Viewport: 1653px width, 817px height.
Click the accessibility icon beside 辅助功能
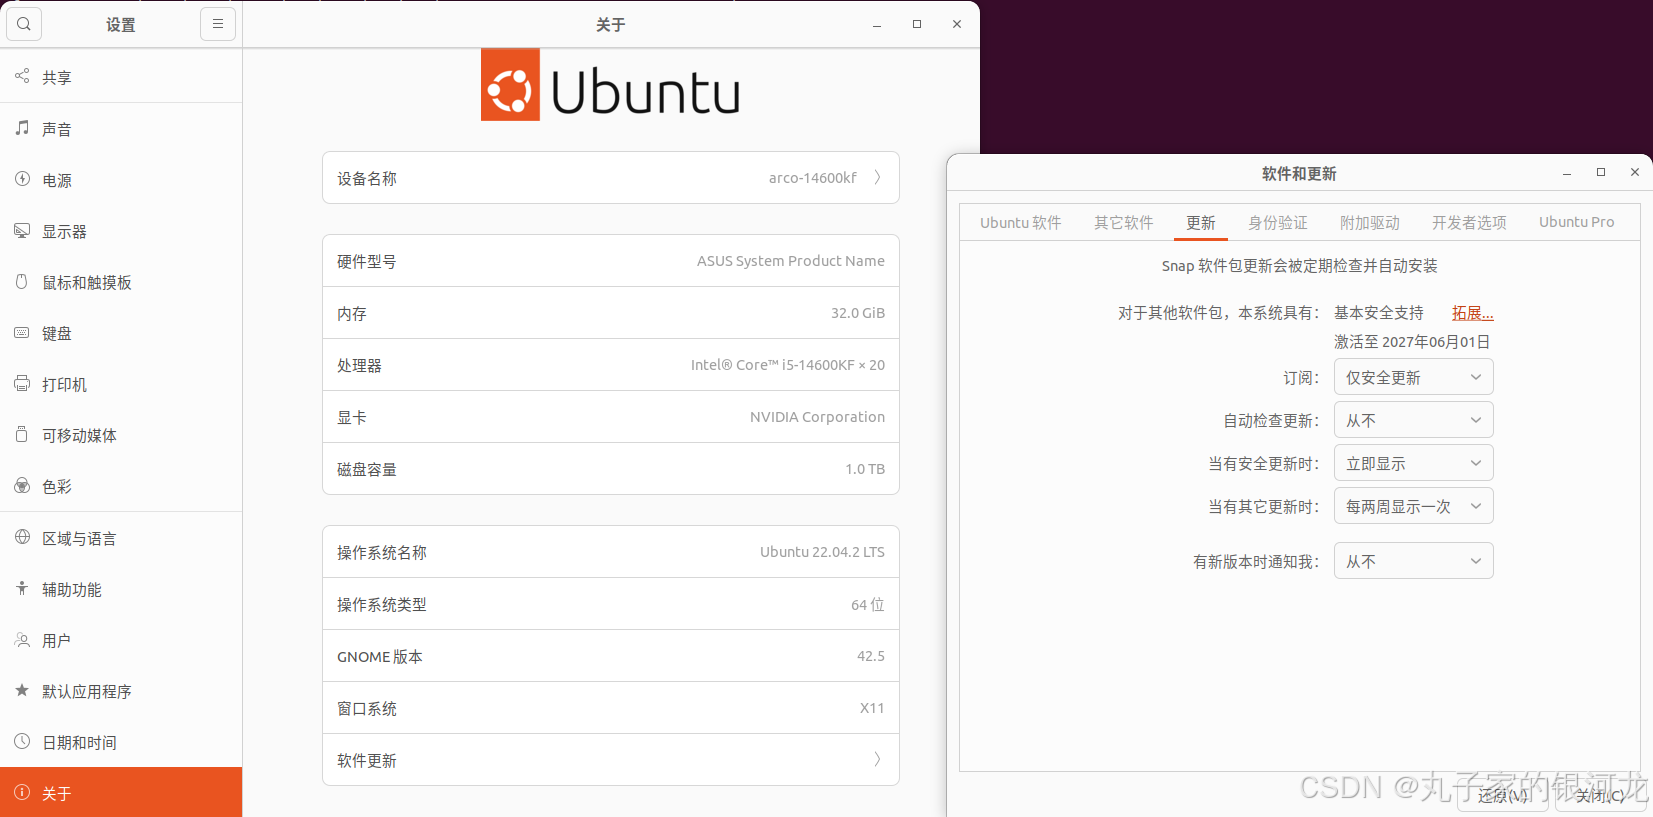click(x=22, y=588)
